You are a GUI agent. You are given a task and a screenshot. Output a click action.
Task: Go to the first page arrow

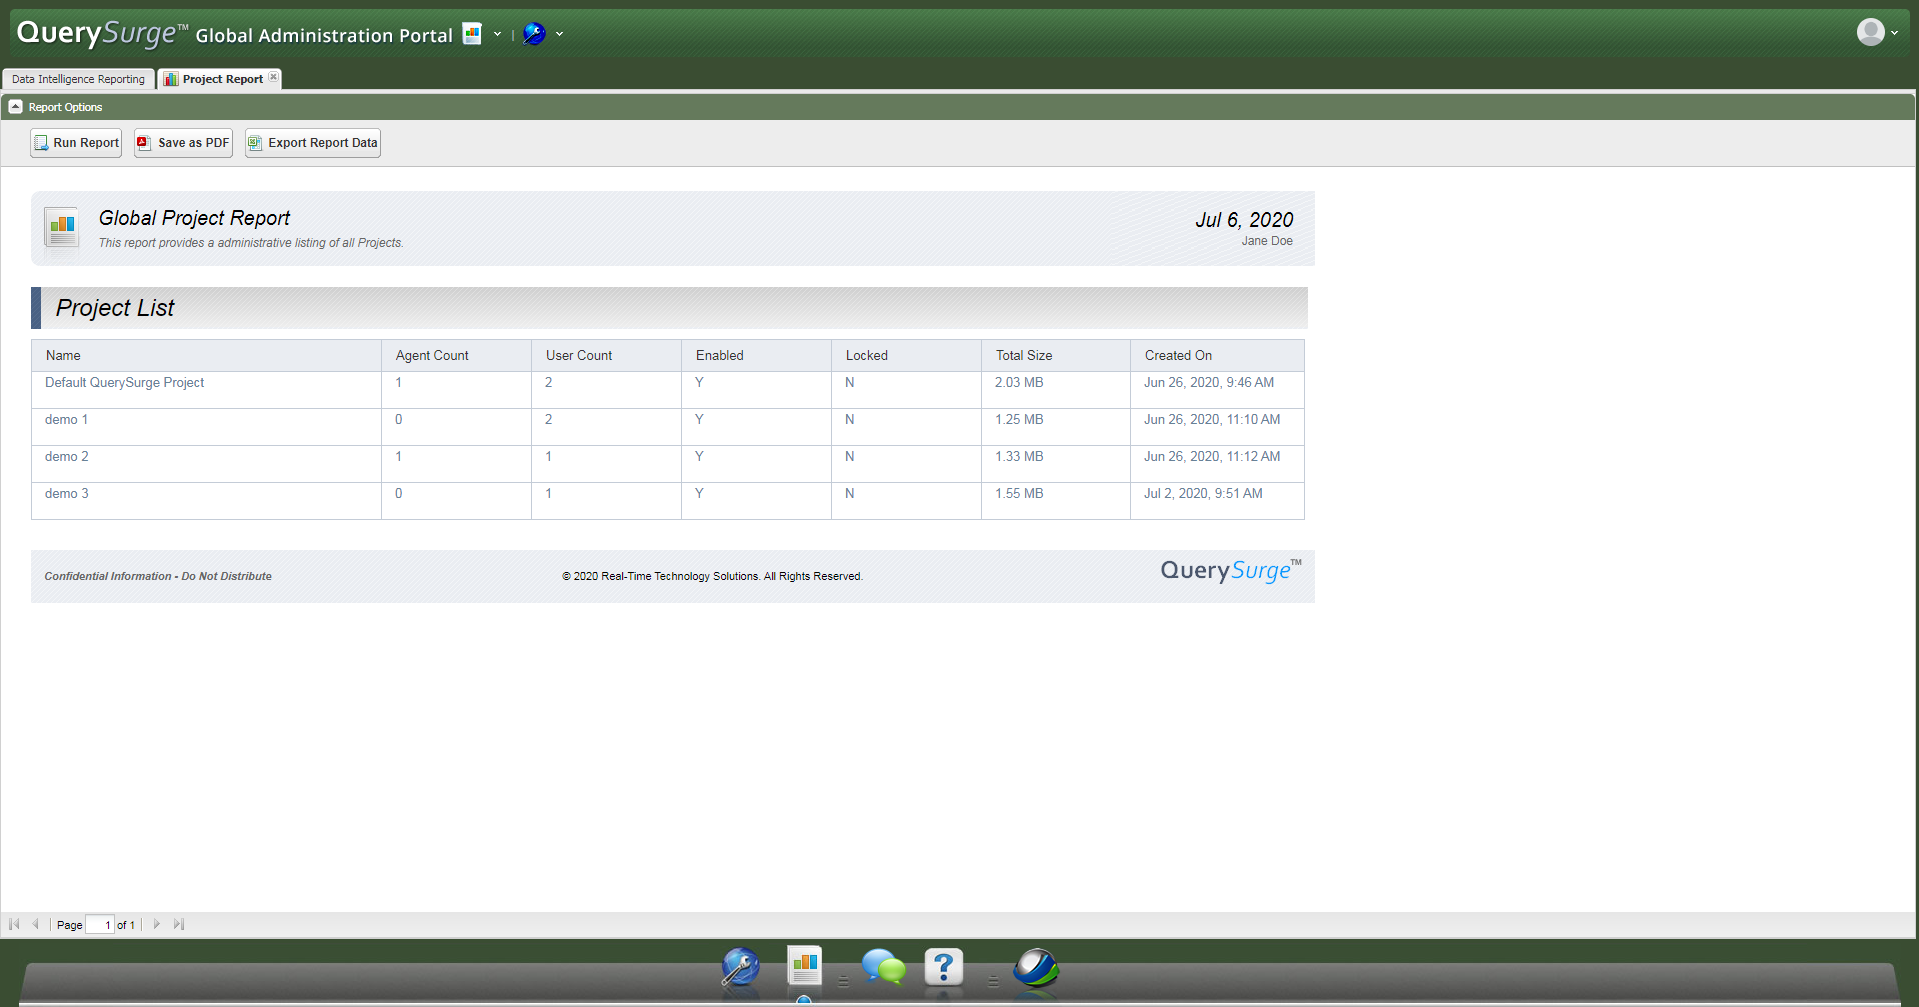click(14, 924)
